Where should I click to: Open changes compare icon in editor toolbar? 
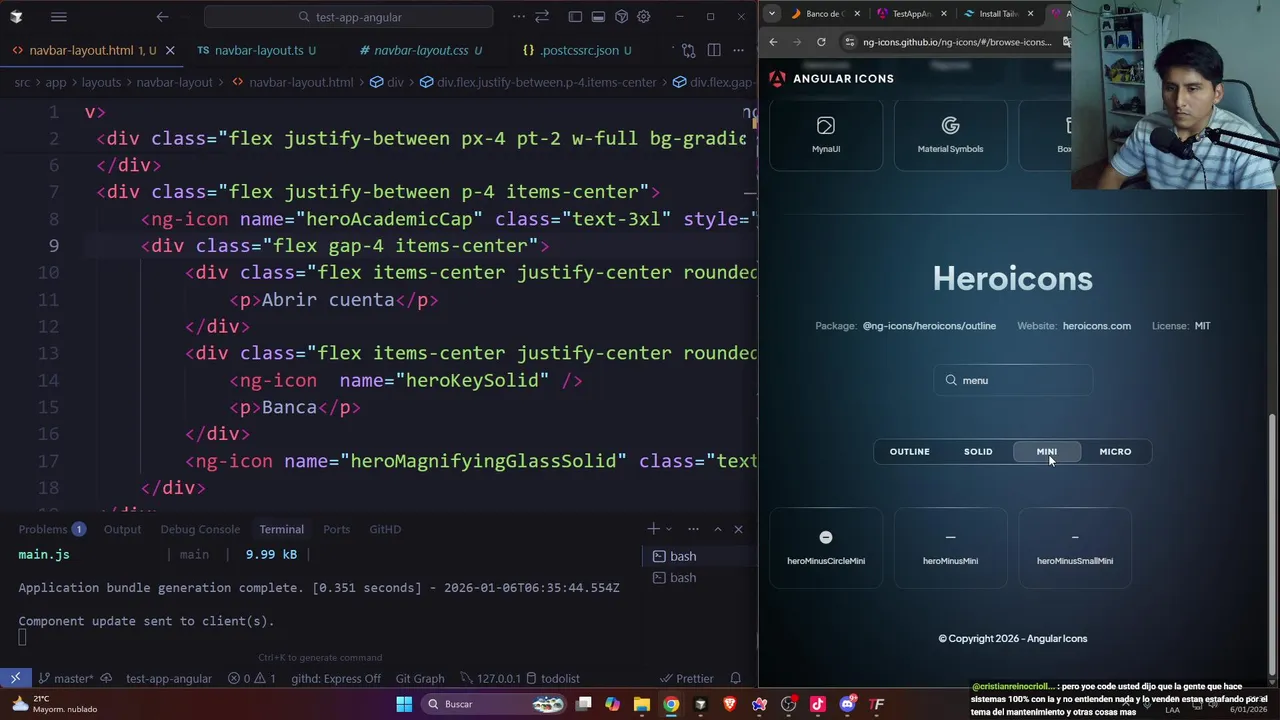click(688, 50)
